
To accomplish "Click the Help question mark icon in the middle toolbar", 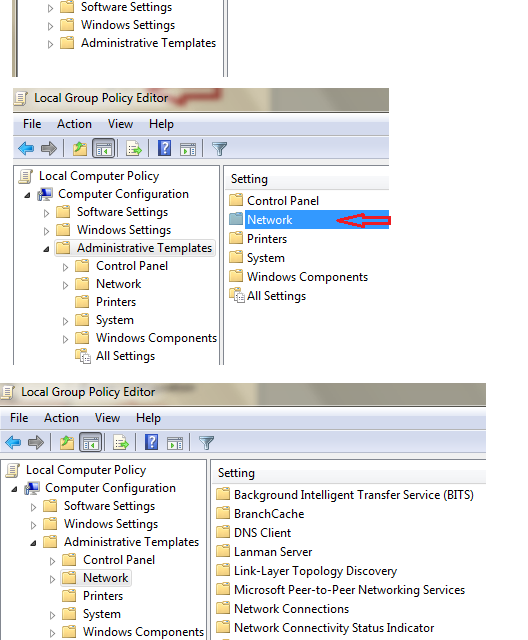I will point(164,148).
